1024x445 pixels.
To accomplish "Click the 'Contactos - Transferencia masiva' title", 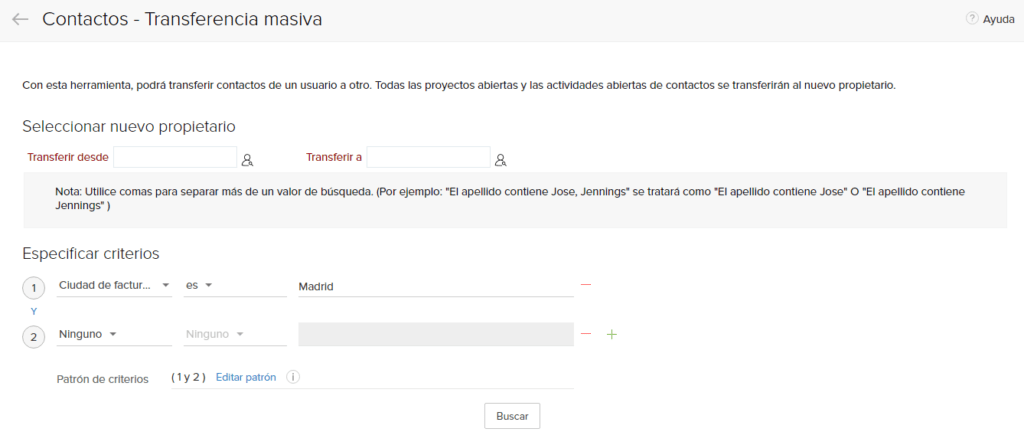I will click(182, 20).
